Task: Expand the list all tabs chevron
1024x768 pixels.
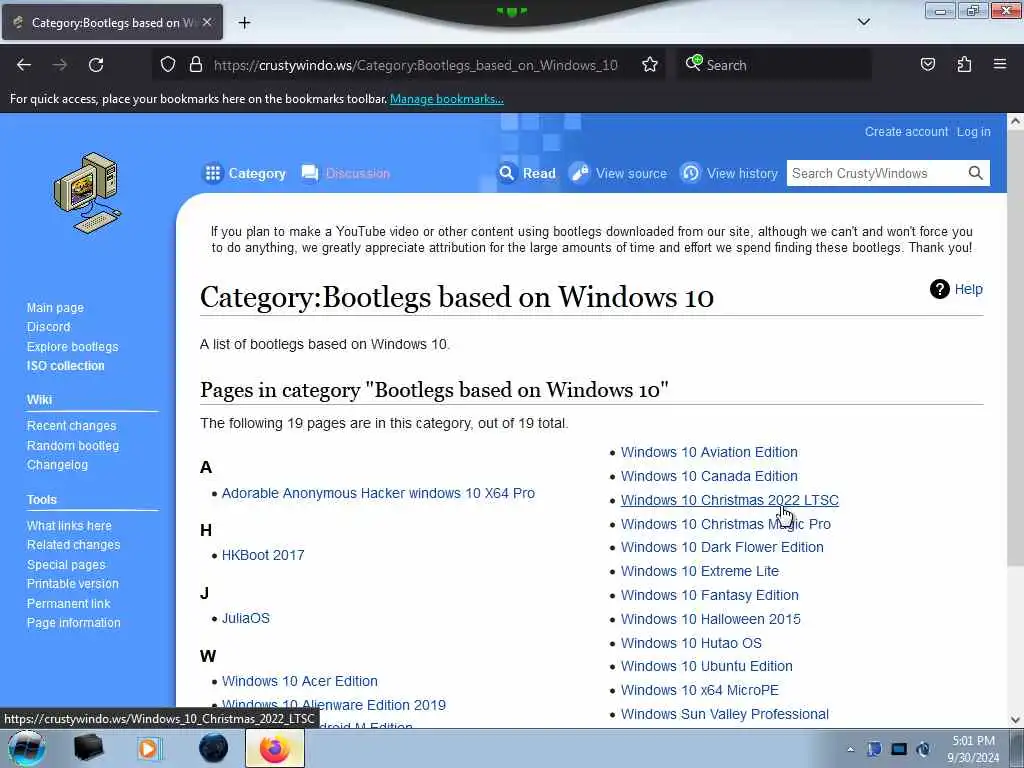Action: [863, 22]
